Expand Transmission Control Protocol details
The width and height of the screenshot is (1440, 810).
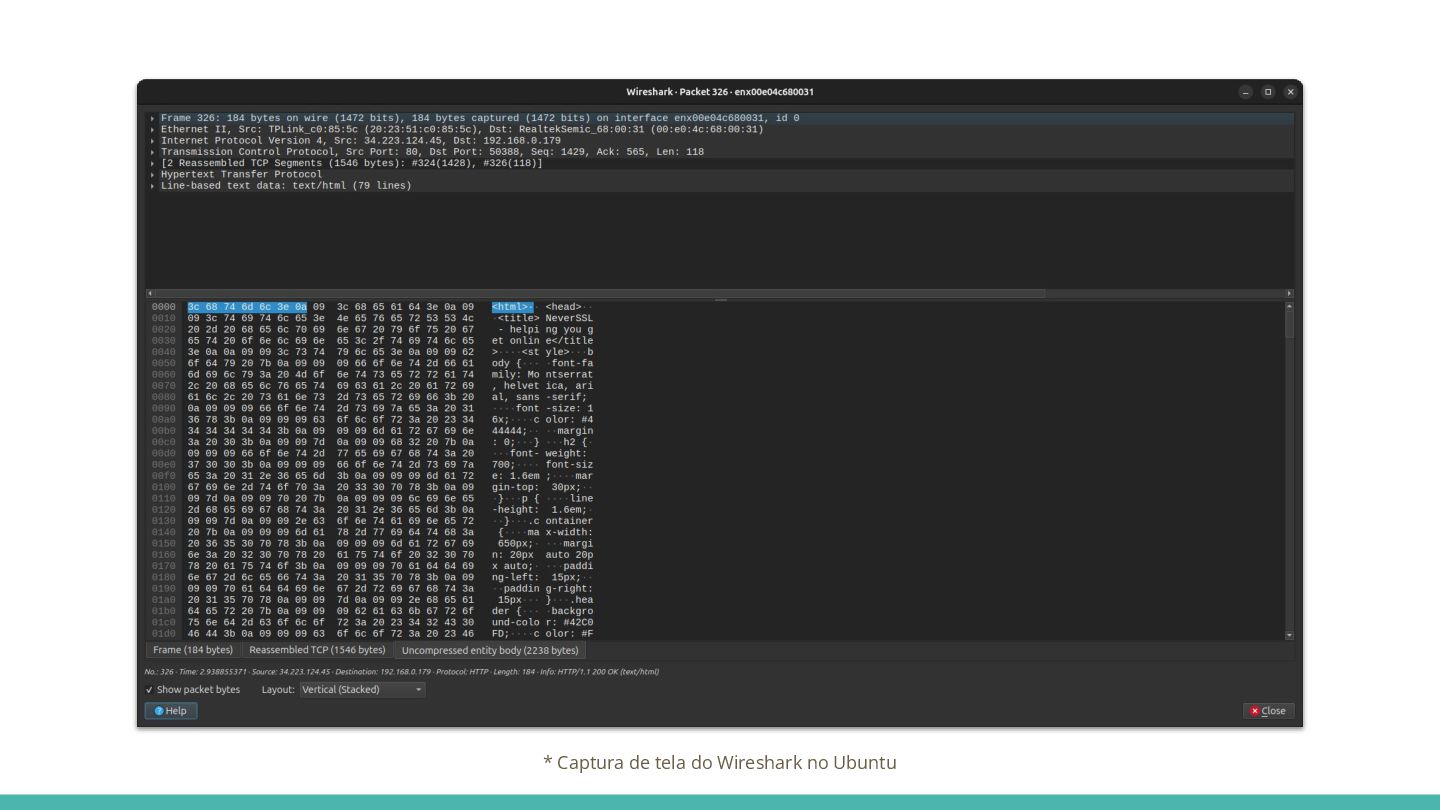click(x=153, y=152)
